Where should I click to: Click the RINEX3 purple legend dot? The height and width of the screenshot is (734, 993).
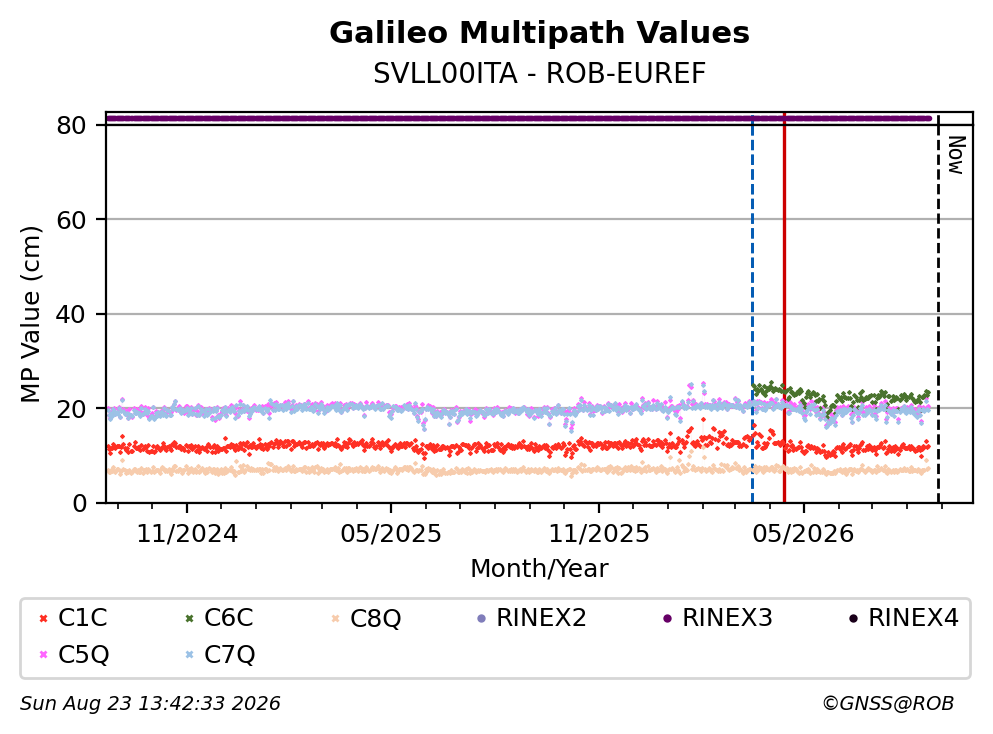tap(667, 618)
